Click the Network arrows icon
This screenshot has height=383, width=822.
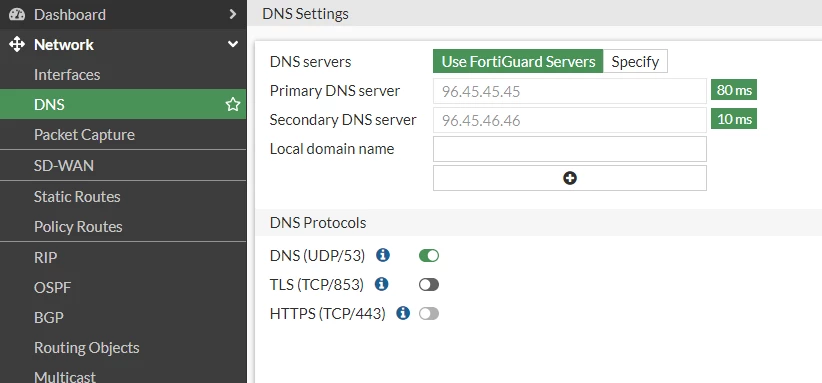tap(17, 45)
